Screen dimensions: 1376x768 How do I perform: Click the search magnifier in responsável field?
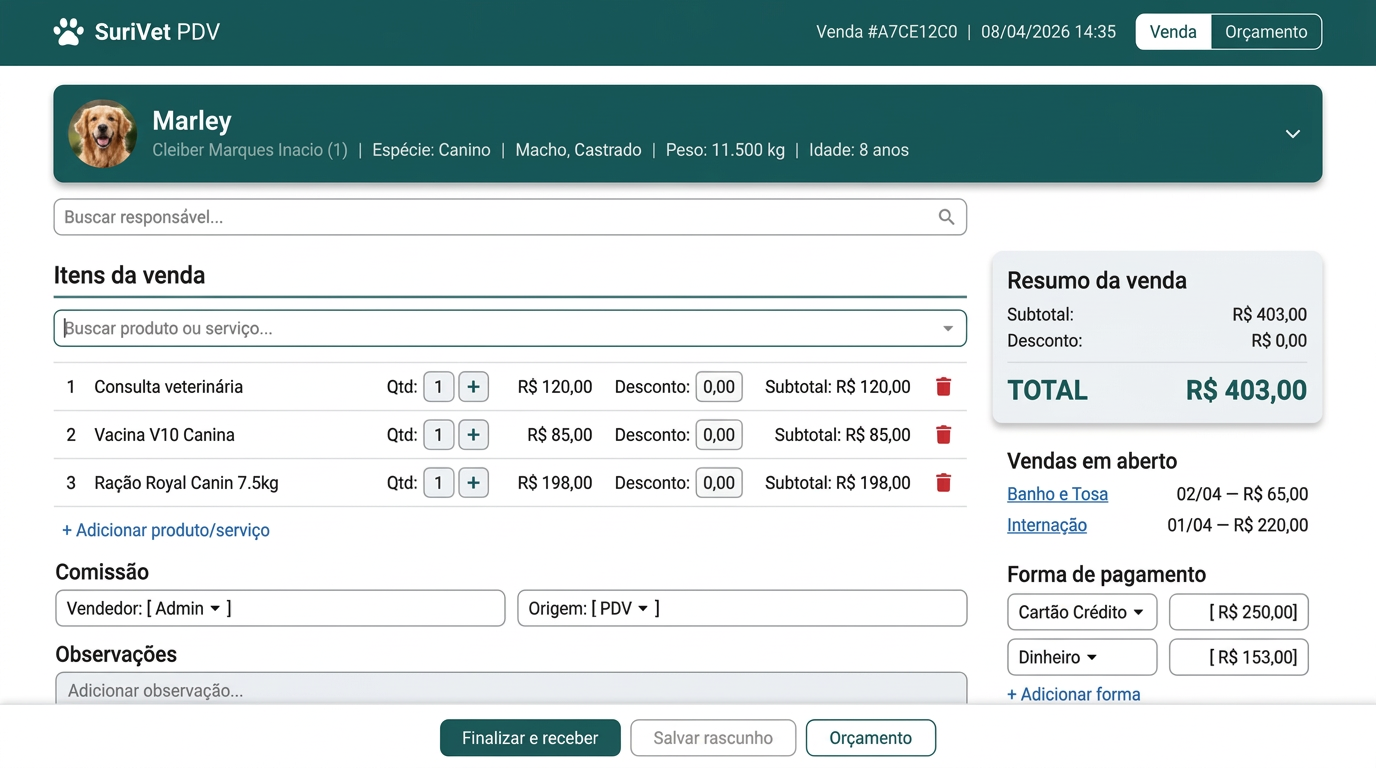coord(946,217)
